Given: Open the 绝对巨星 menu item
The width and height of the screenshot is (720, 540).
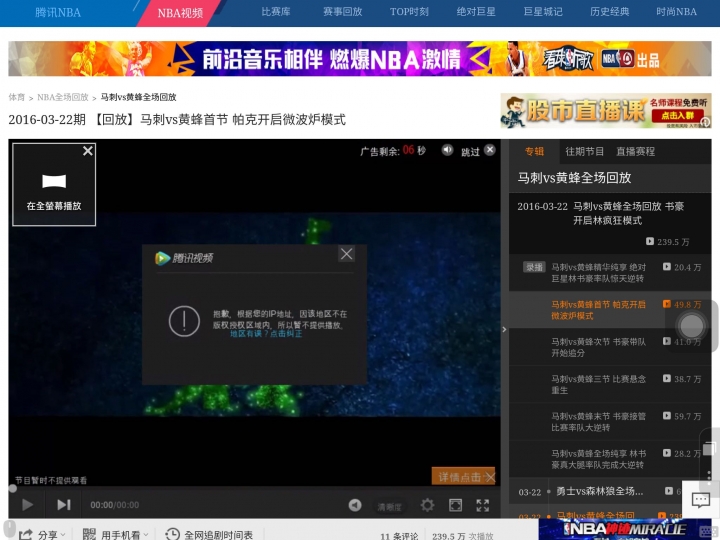Looking at the screenshot, I should click(x=476, y=12).
